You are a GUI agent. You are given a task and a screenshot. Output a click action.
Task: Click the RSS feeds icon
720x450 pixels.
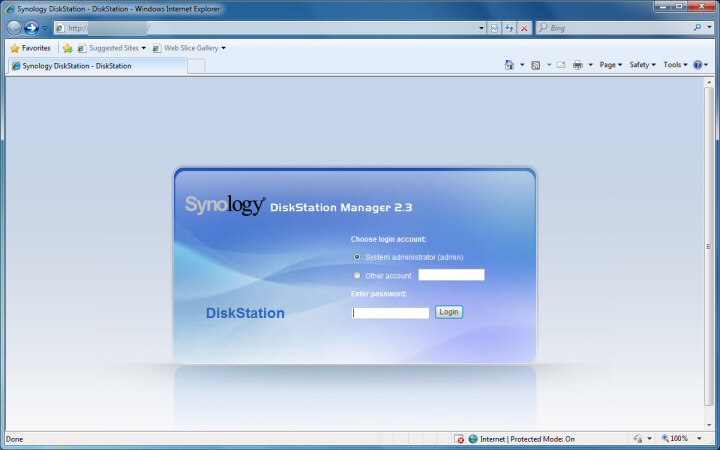pyautogui.click(x=536, y=65)
